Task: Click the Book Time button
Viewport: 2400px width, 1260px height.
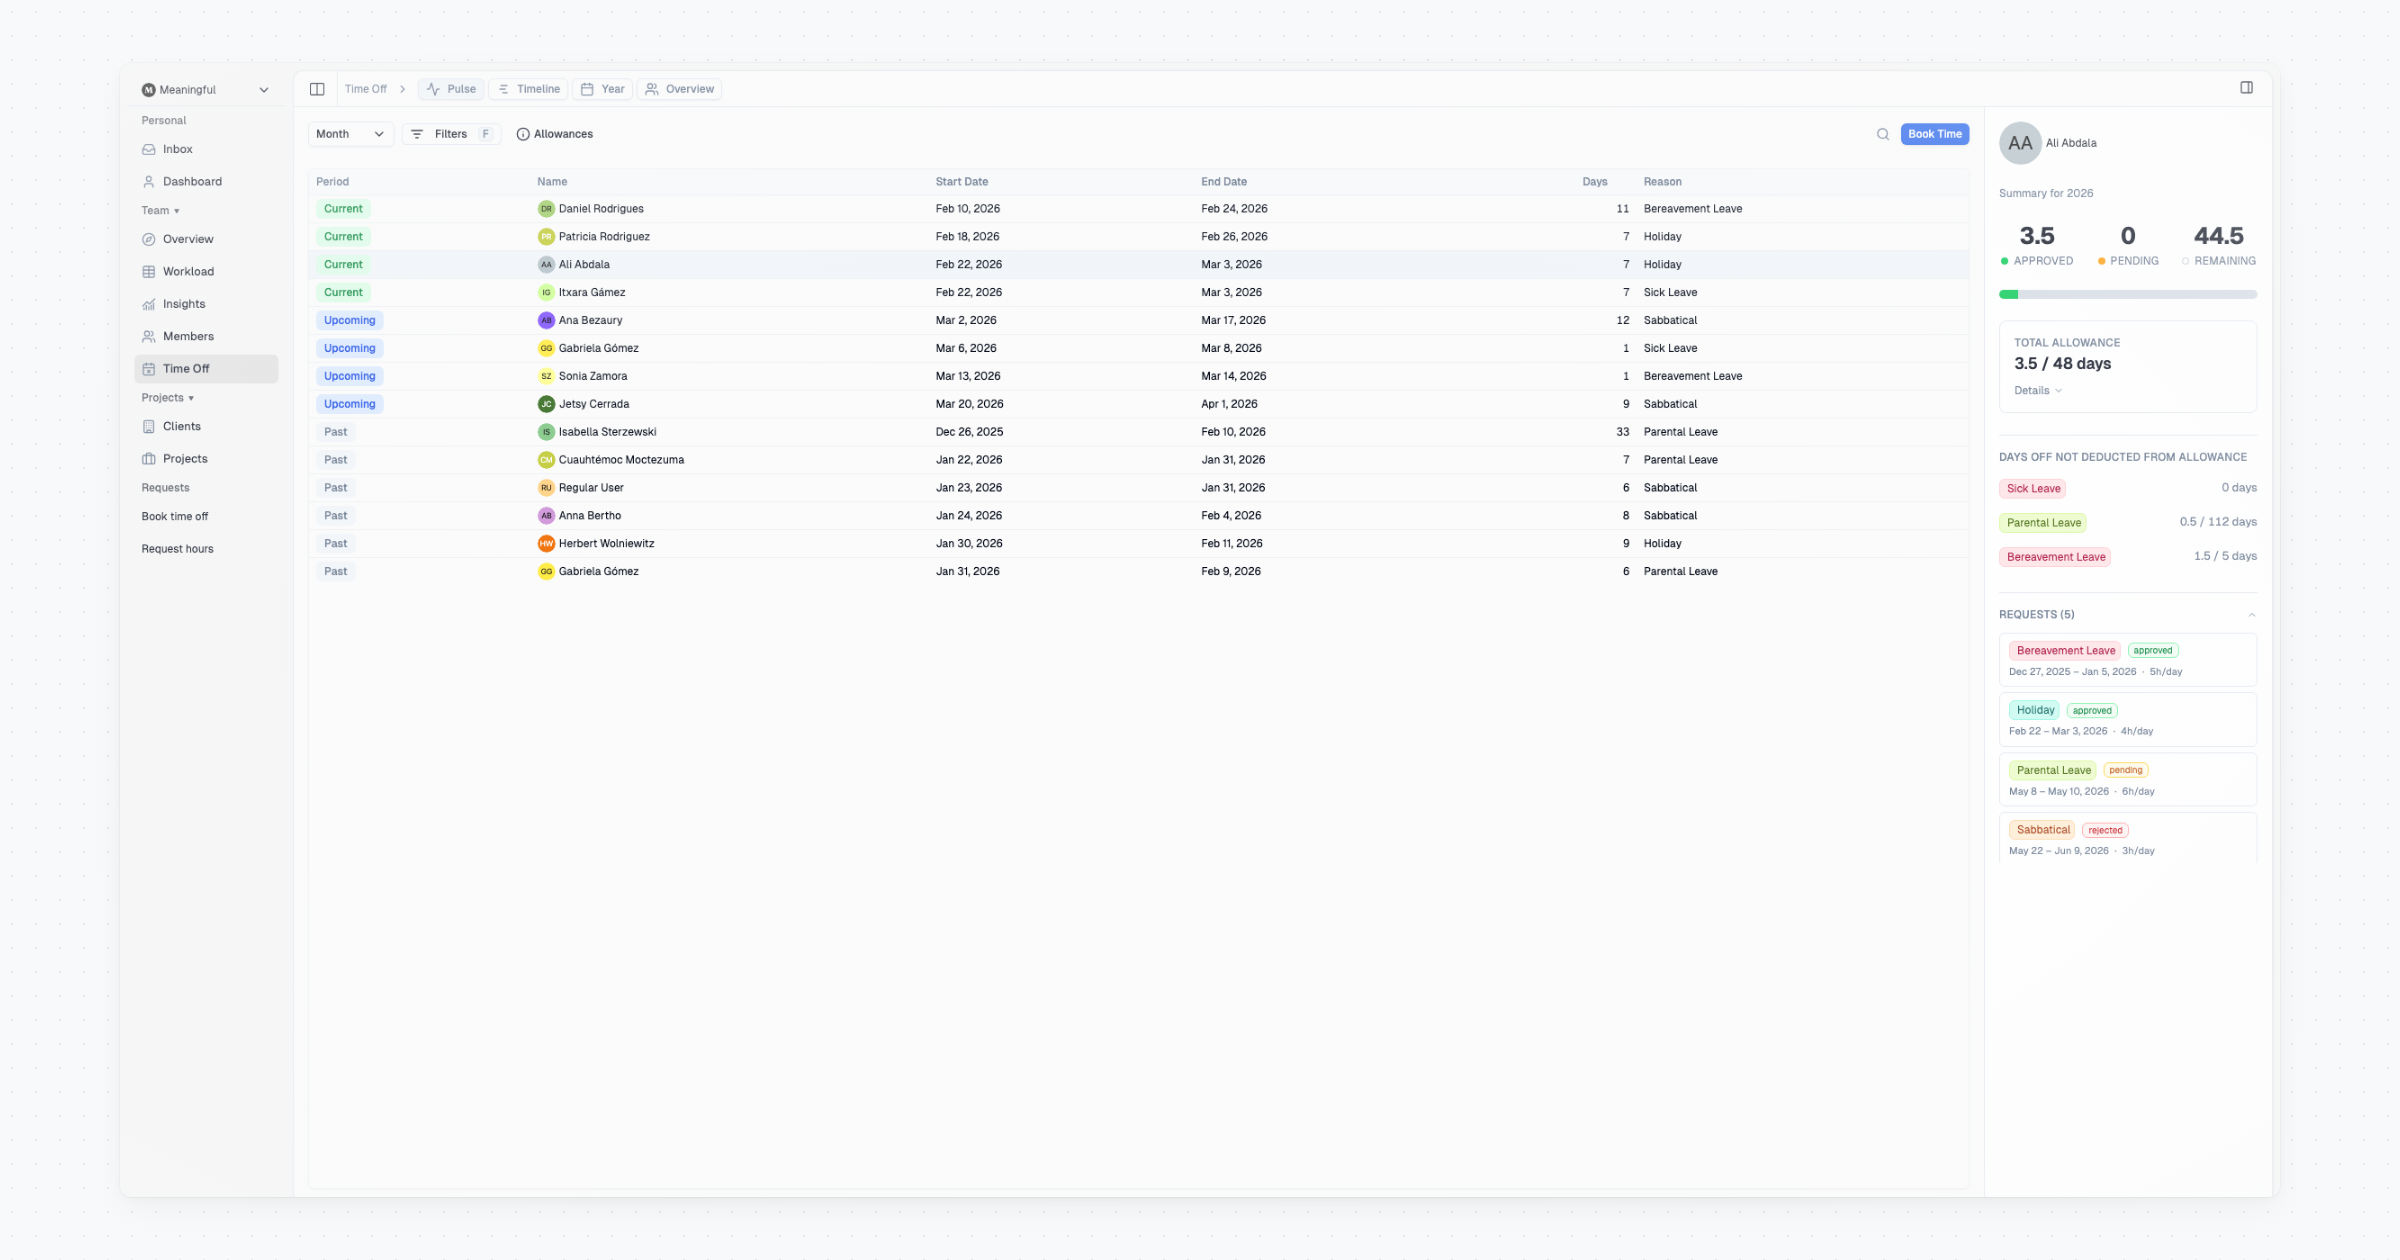Action: pyautogui.click(x=1934, y=134)
